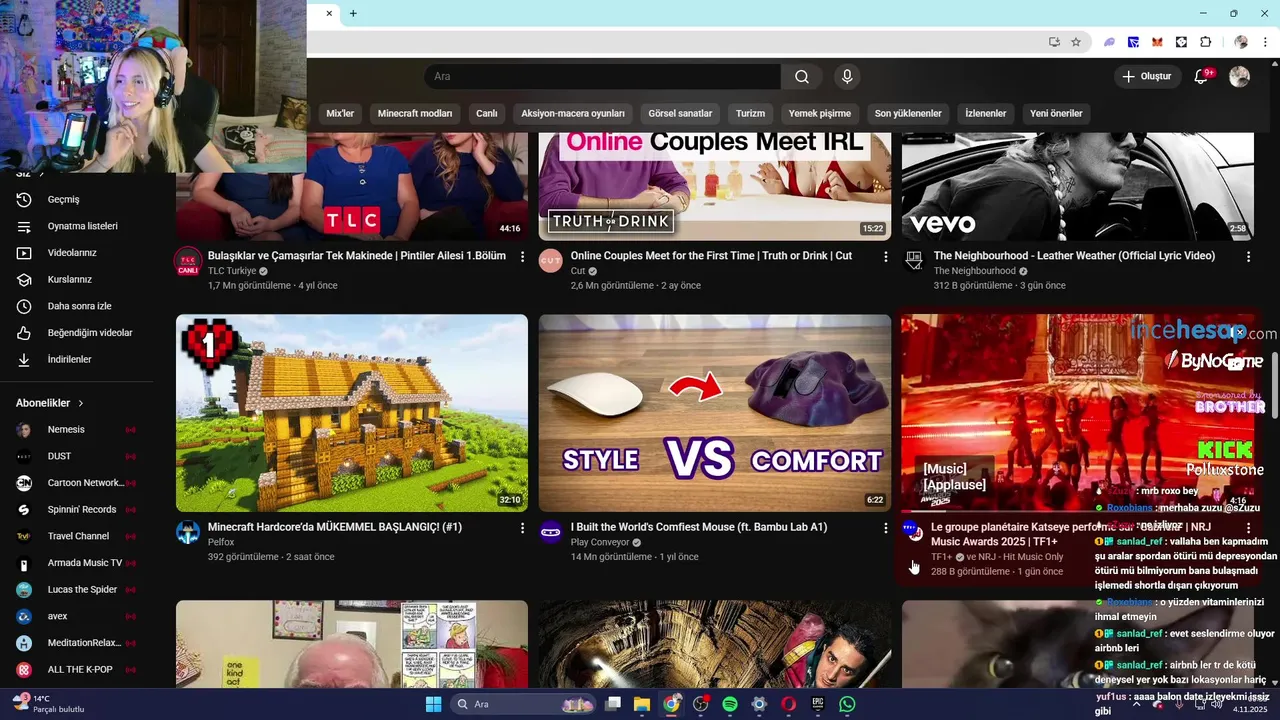Screen dimensions: 1280x720
Task: Click the Chrome profile avatar in toolbar
Action: pos(1241,42)
